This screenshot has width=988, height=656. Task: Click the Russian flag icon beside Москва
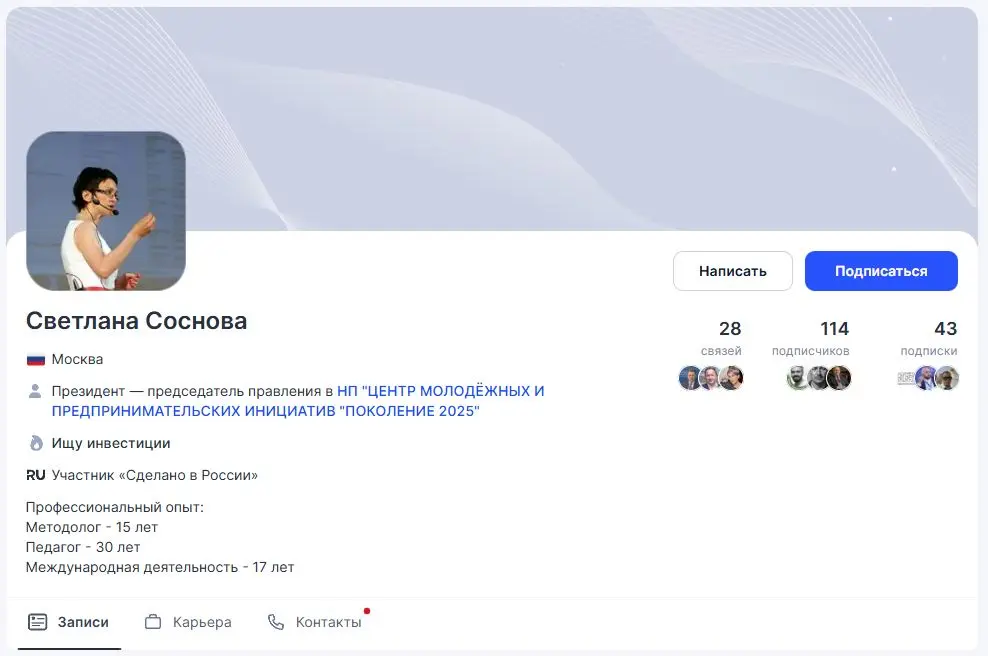(x=36, y=360)
